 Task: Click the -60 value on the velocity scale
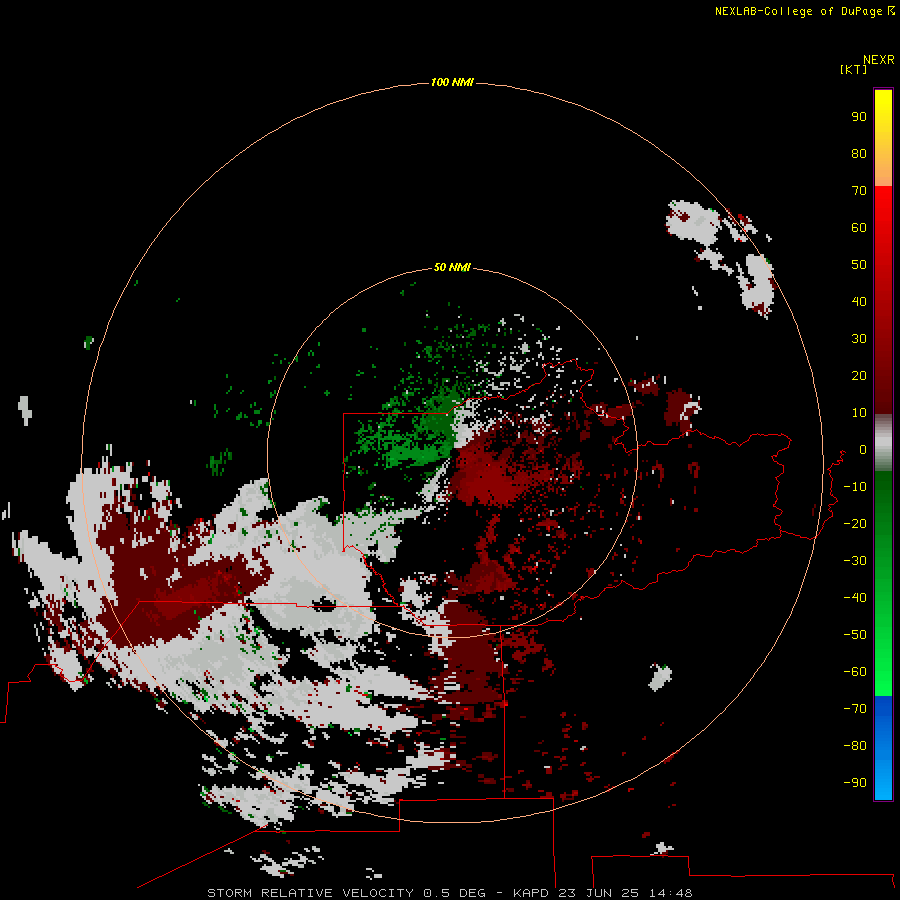[855, 672]
